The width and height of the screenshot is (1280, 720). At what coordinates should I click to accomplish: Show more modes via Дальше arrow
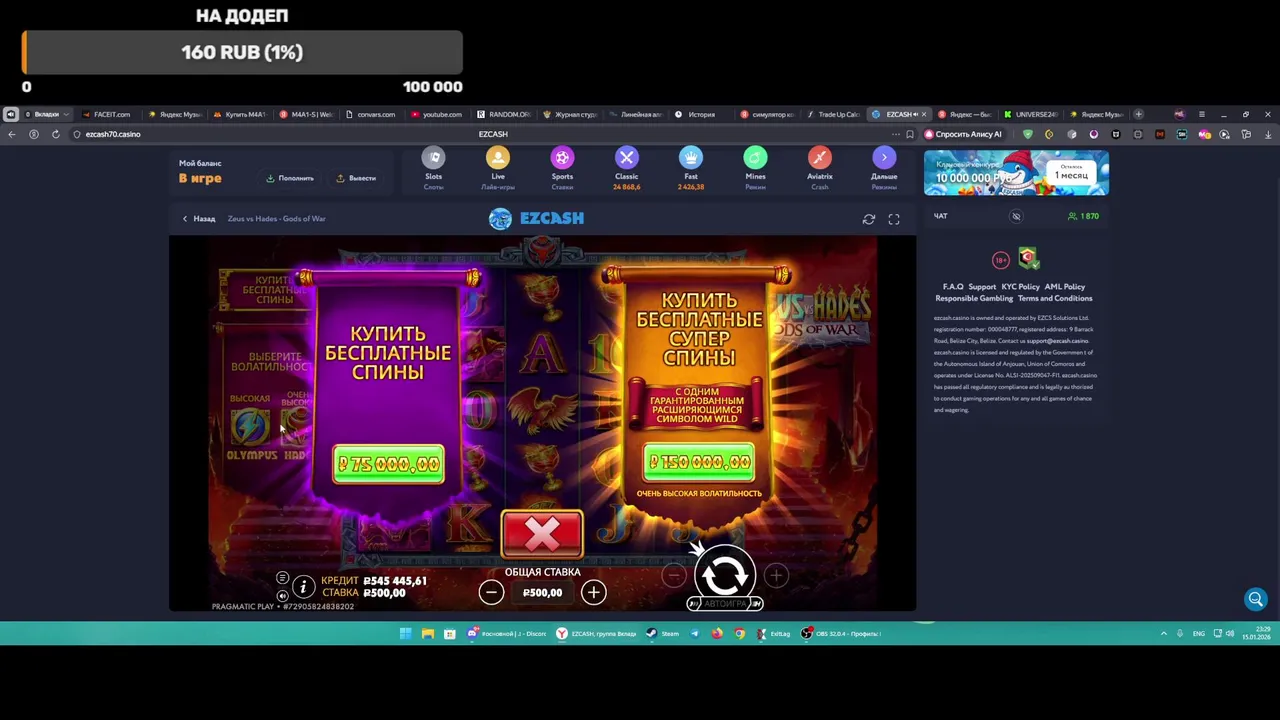pyautogui.click(x=884, y=158)
